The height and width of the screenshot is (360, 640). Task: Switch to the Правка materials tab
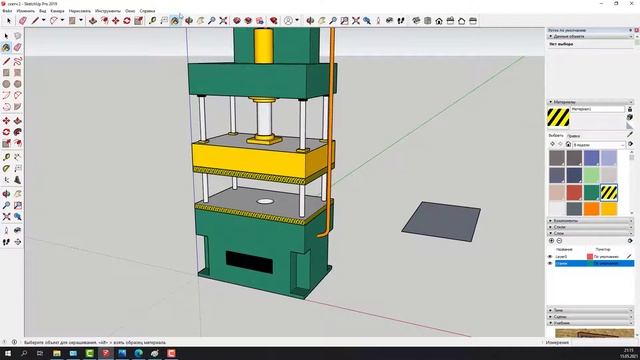[573, 136]
